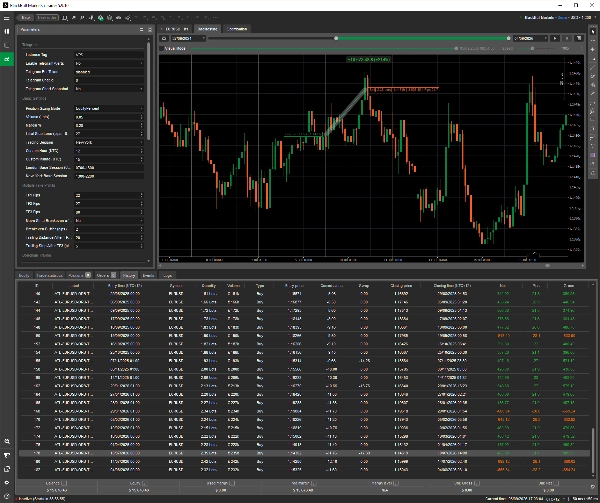Open the Trade section in left sidebar
The width and height of the screenshot is (600, 503).
coord(7,31)
